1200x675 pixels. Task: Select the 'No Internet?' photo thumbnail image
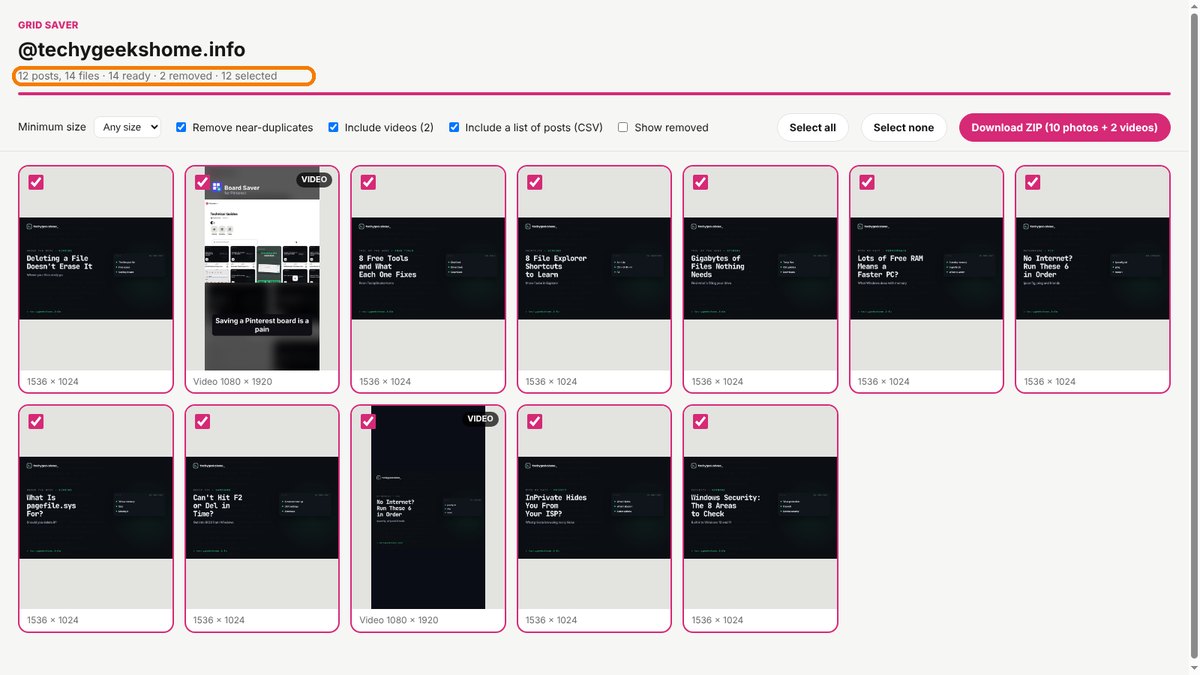coord(1092,268)
